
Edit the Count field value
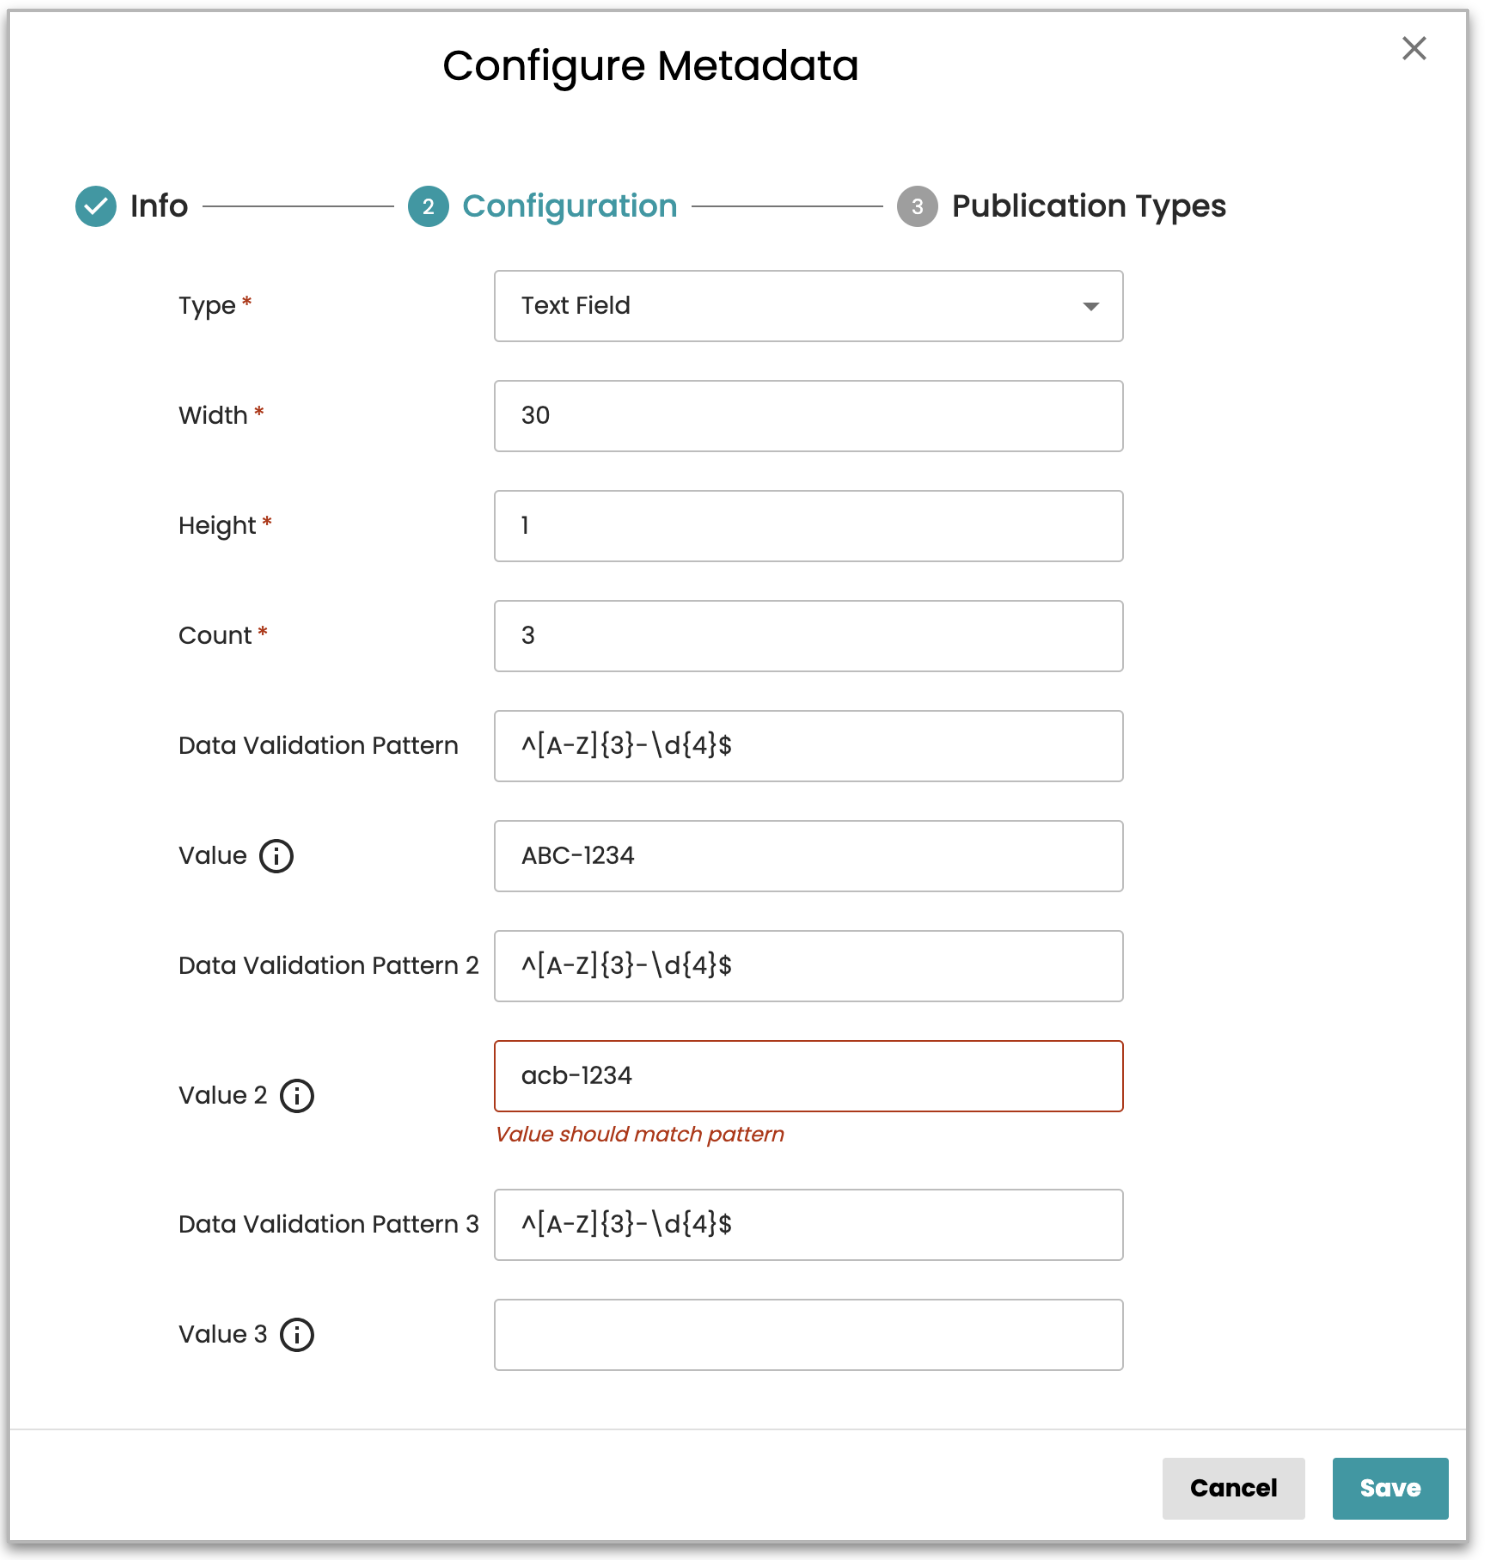[808, 636]
